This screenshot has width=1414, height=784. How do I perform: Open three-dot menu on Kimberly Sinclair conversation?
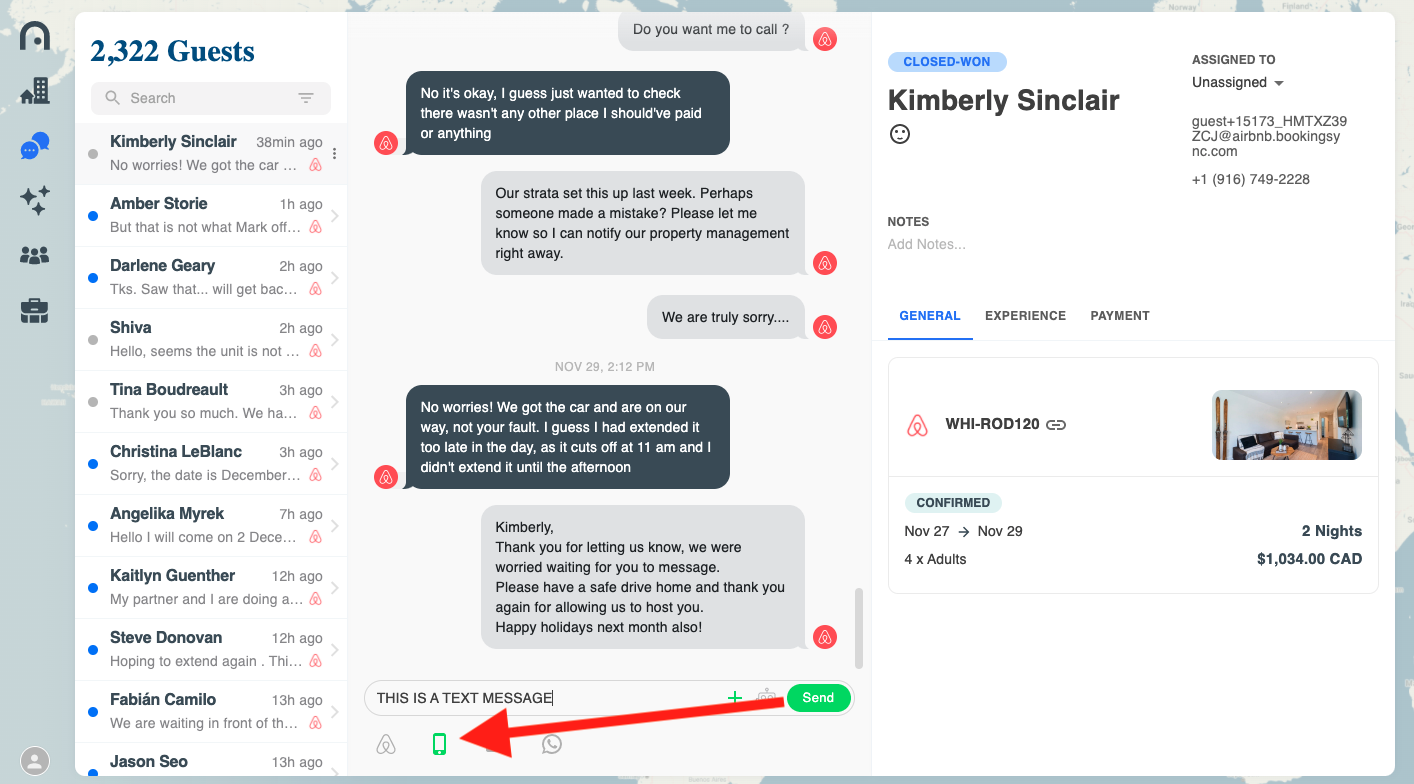point(335,154)
